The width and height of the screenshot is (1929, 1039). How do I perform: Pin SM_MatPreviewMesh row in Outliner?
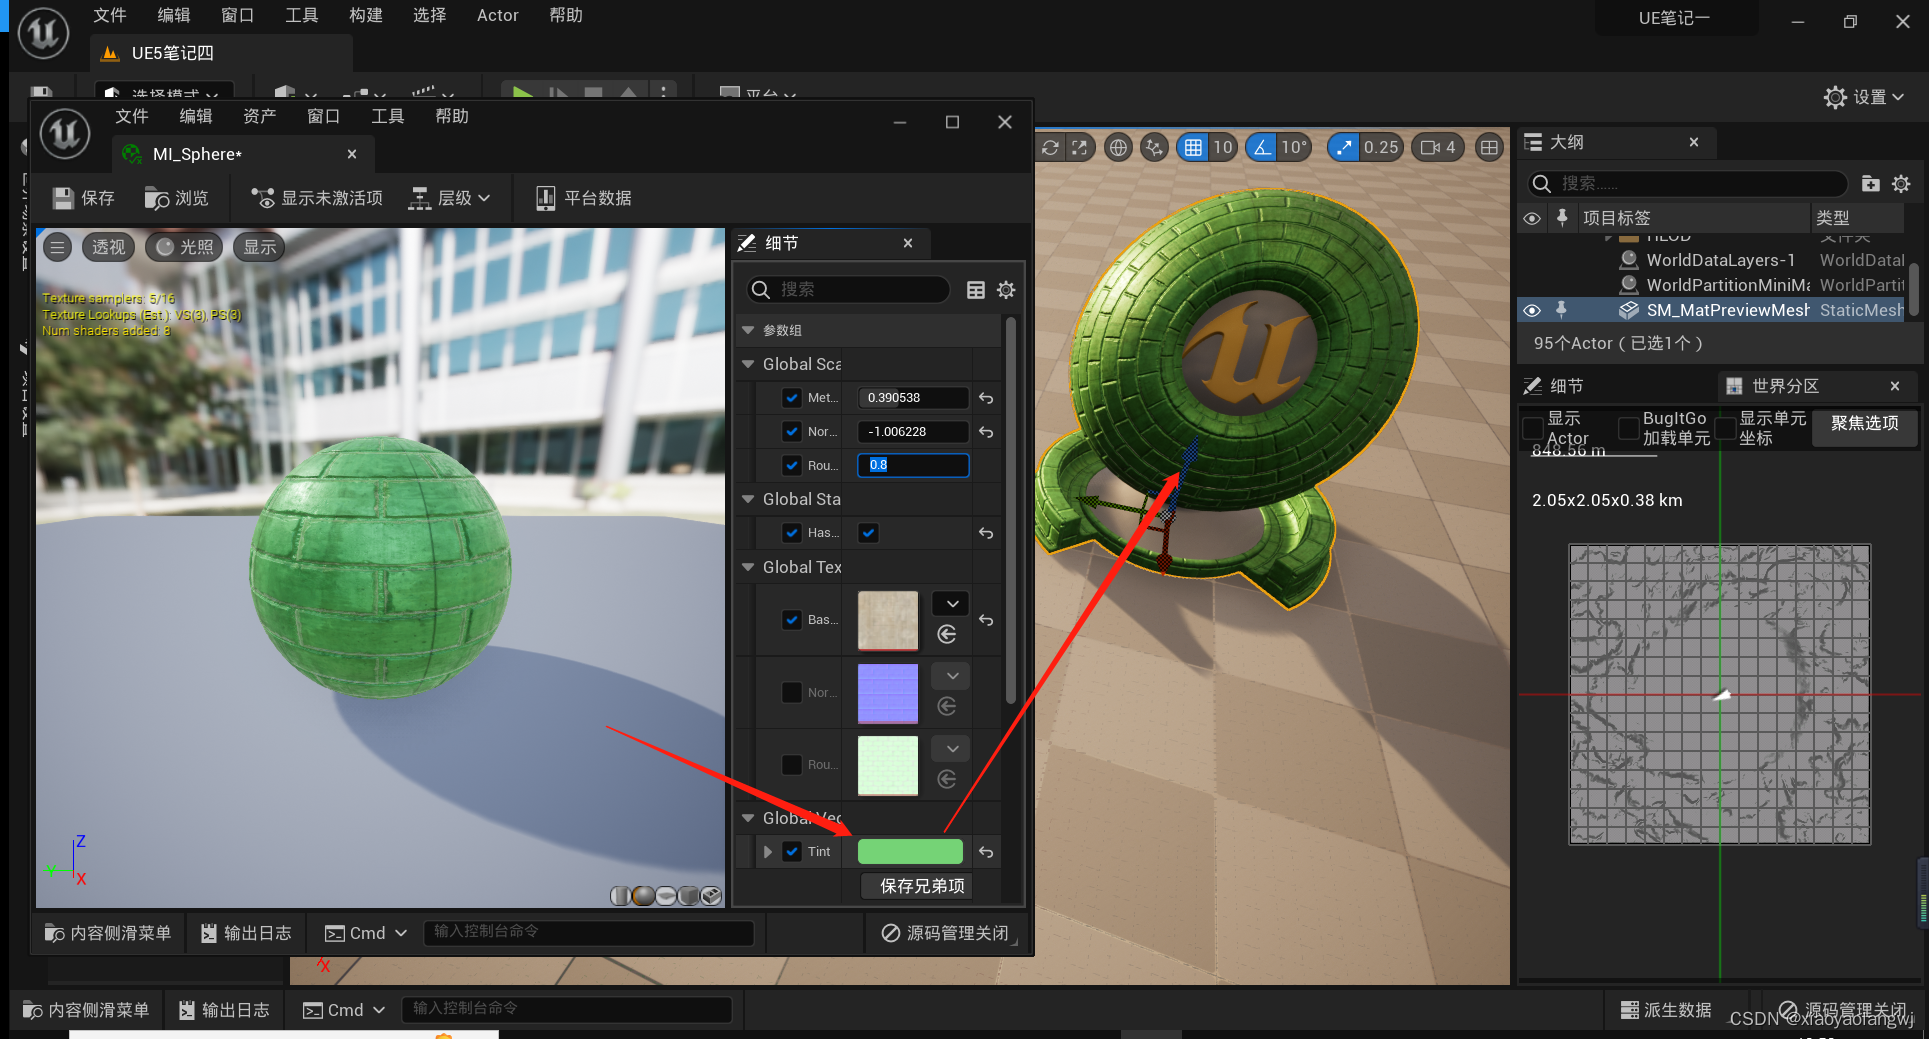pyautogui.click(x=1561, y=310)
